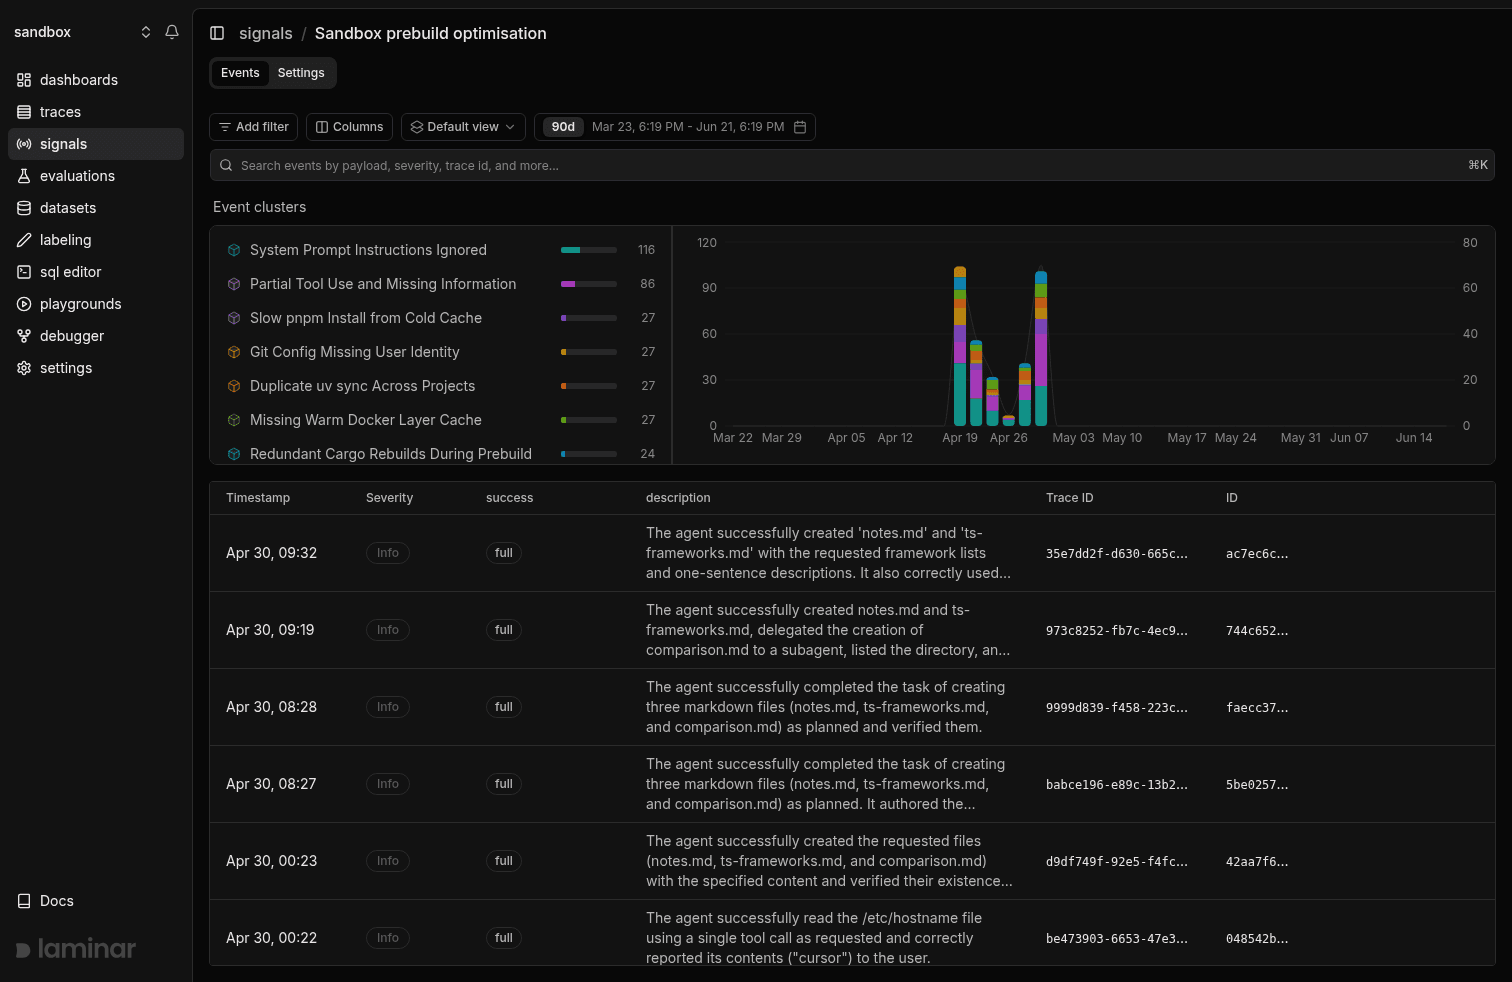
Task: Click the signals breadcrumb link
Action: coord(266,33)
